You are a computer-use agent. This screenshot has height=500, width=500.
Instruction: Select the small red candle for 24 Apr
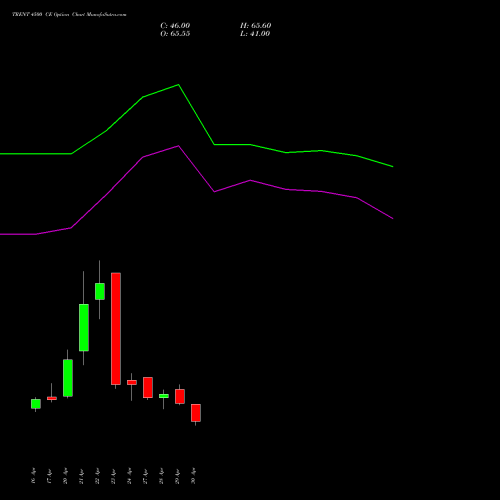tap(132, 383)
